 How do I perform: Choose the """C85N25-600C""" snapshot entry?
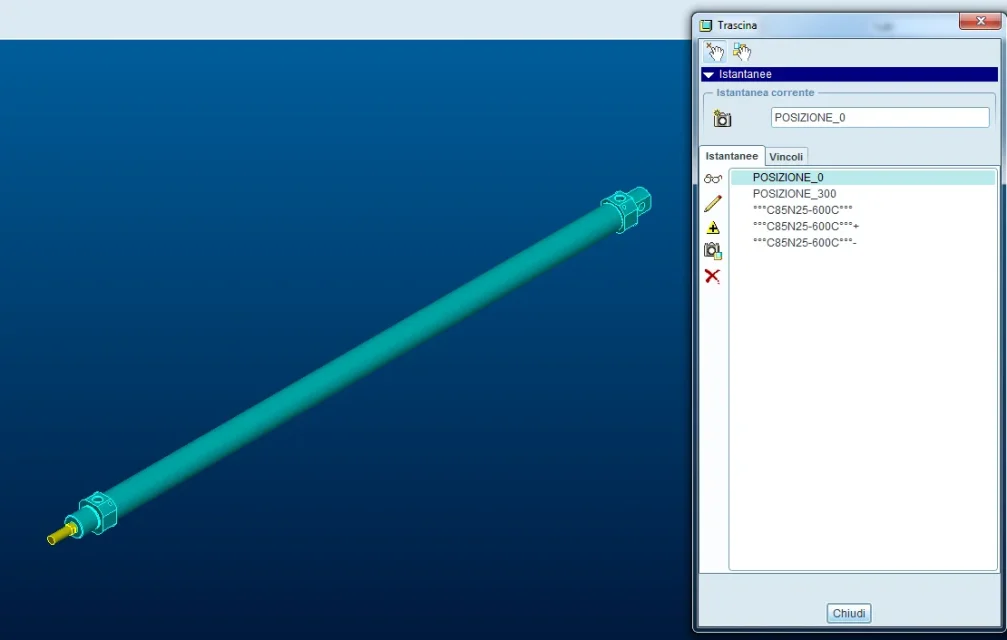[802, 210]
